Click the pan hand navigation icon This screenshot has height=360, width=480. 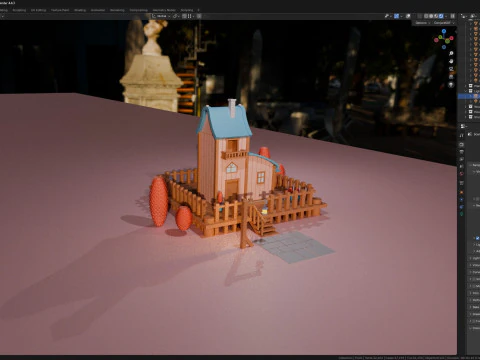click(x=451, y=61)
